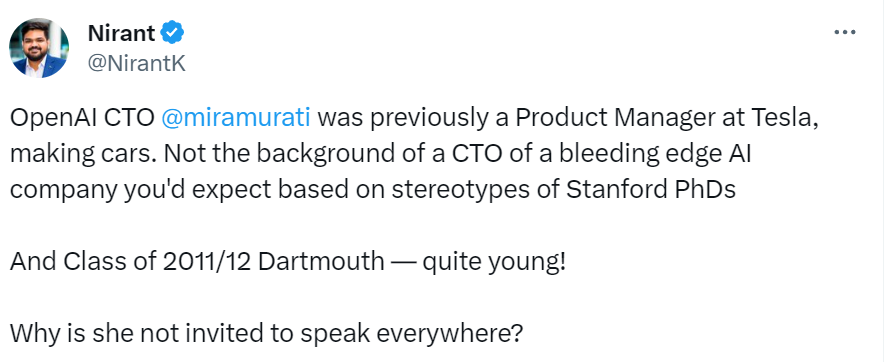Click the words "was previously a"
This screenshot has width=884, height=362.
click(413, 118)
